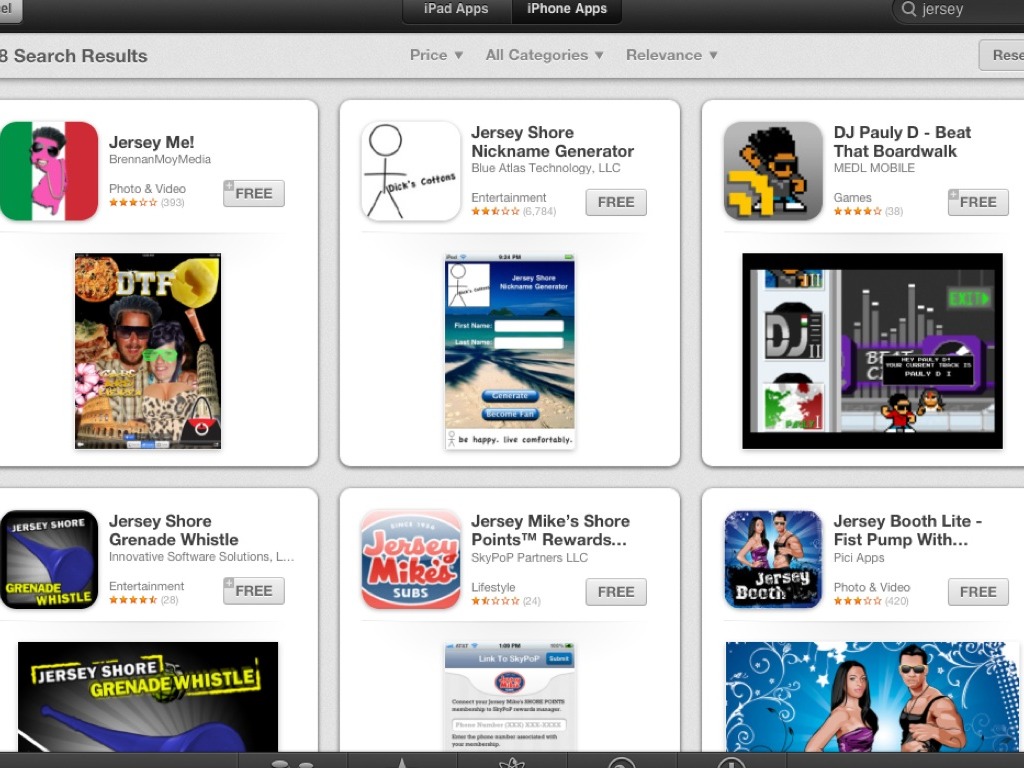Open Jersey Booth Lite title link
Screen dimensions: 1024x768
(x=907, y=530)
